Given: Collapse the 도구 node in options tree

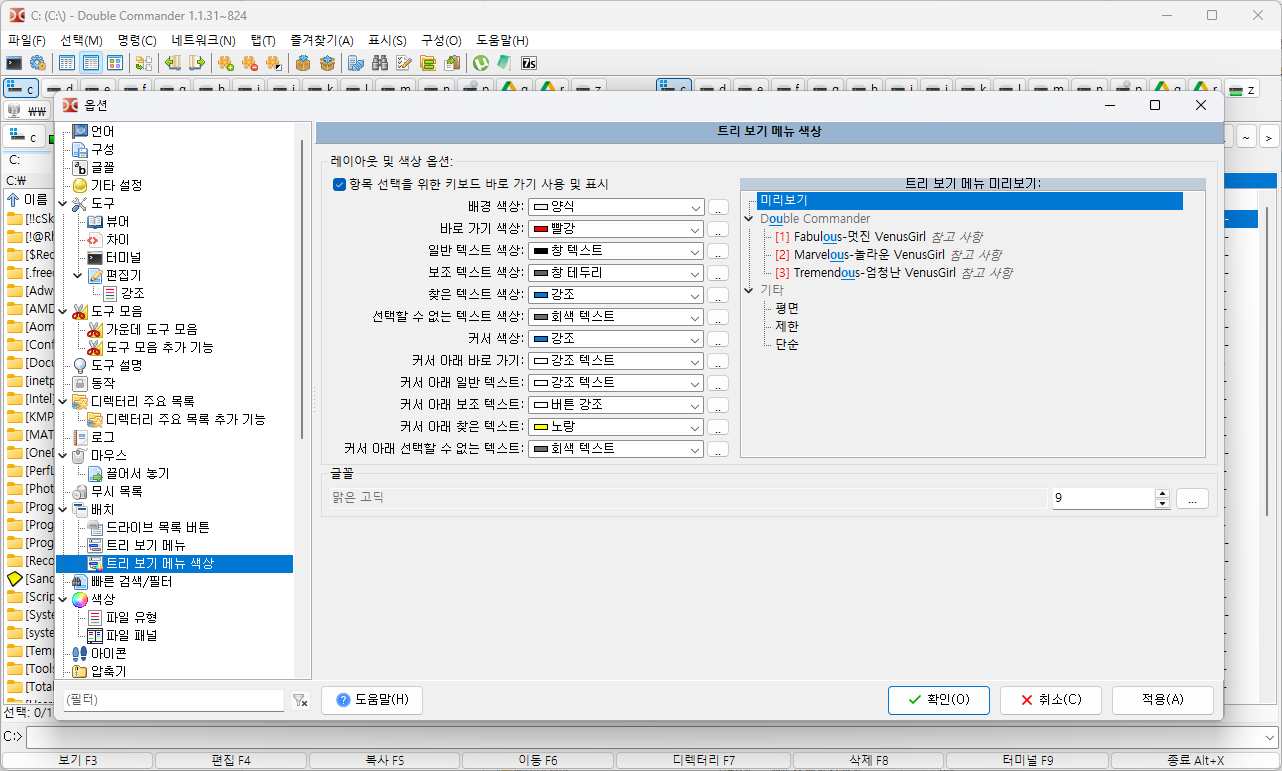Looking at the screenshot, I should 63,204.
